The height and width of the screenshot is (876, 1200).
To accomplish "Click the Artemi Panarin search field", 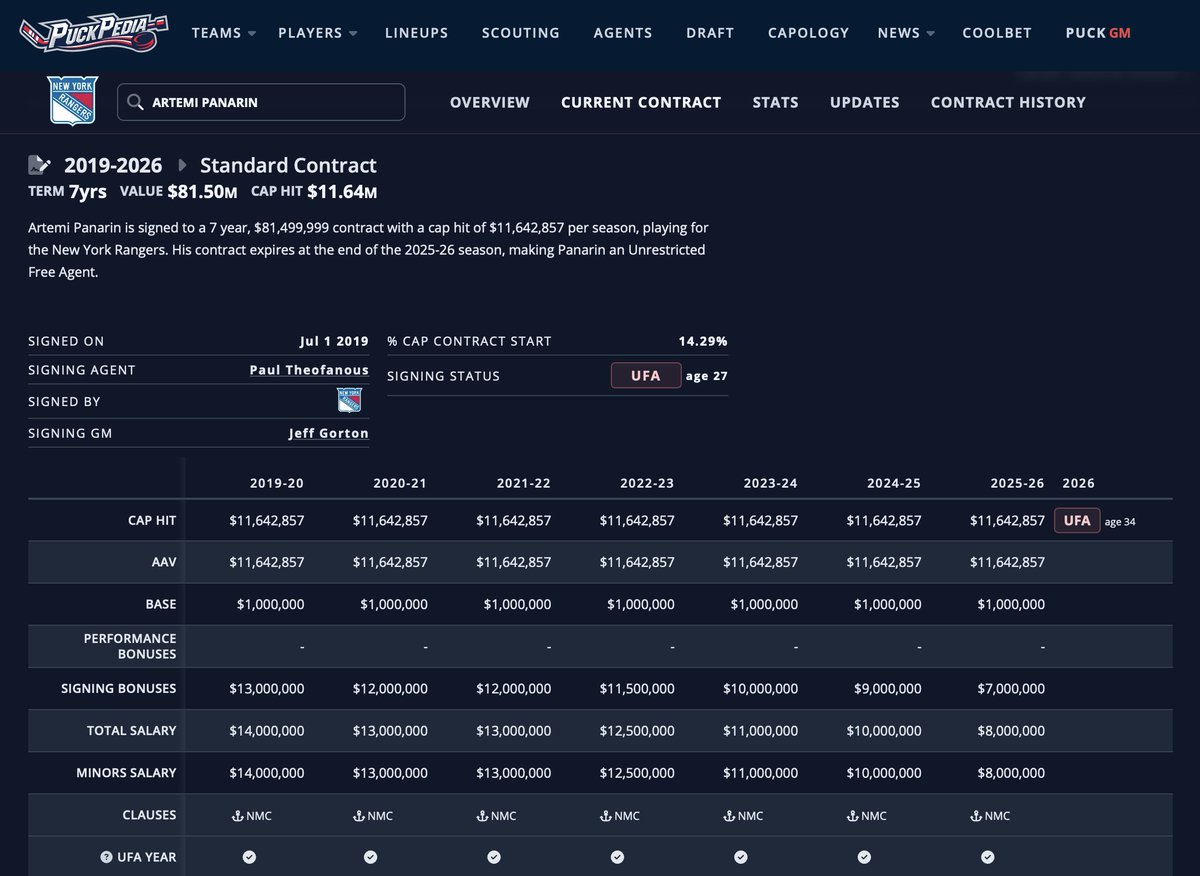I will click(x=261, y=102).
